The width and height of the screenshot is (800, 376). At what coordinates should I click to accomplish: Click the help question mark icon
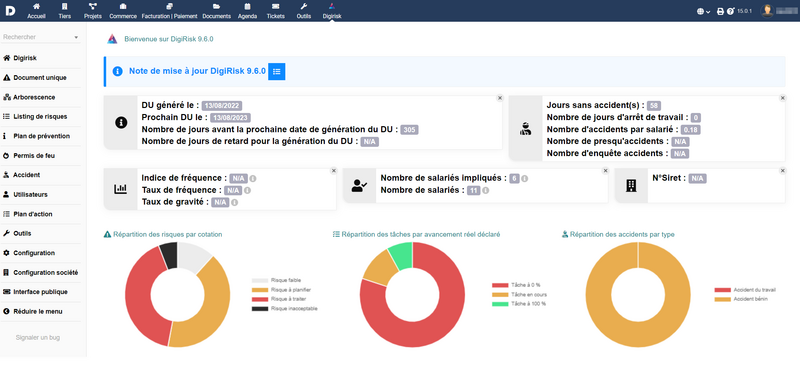(x=730, y=11)
